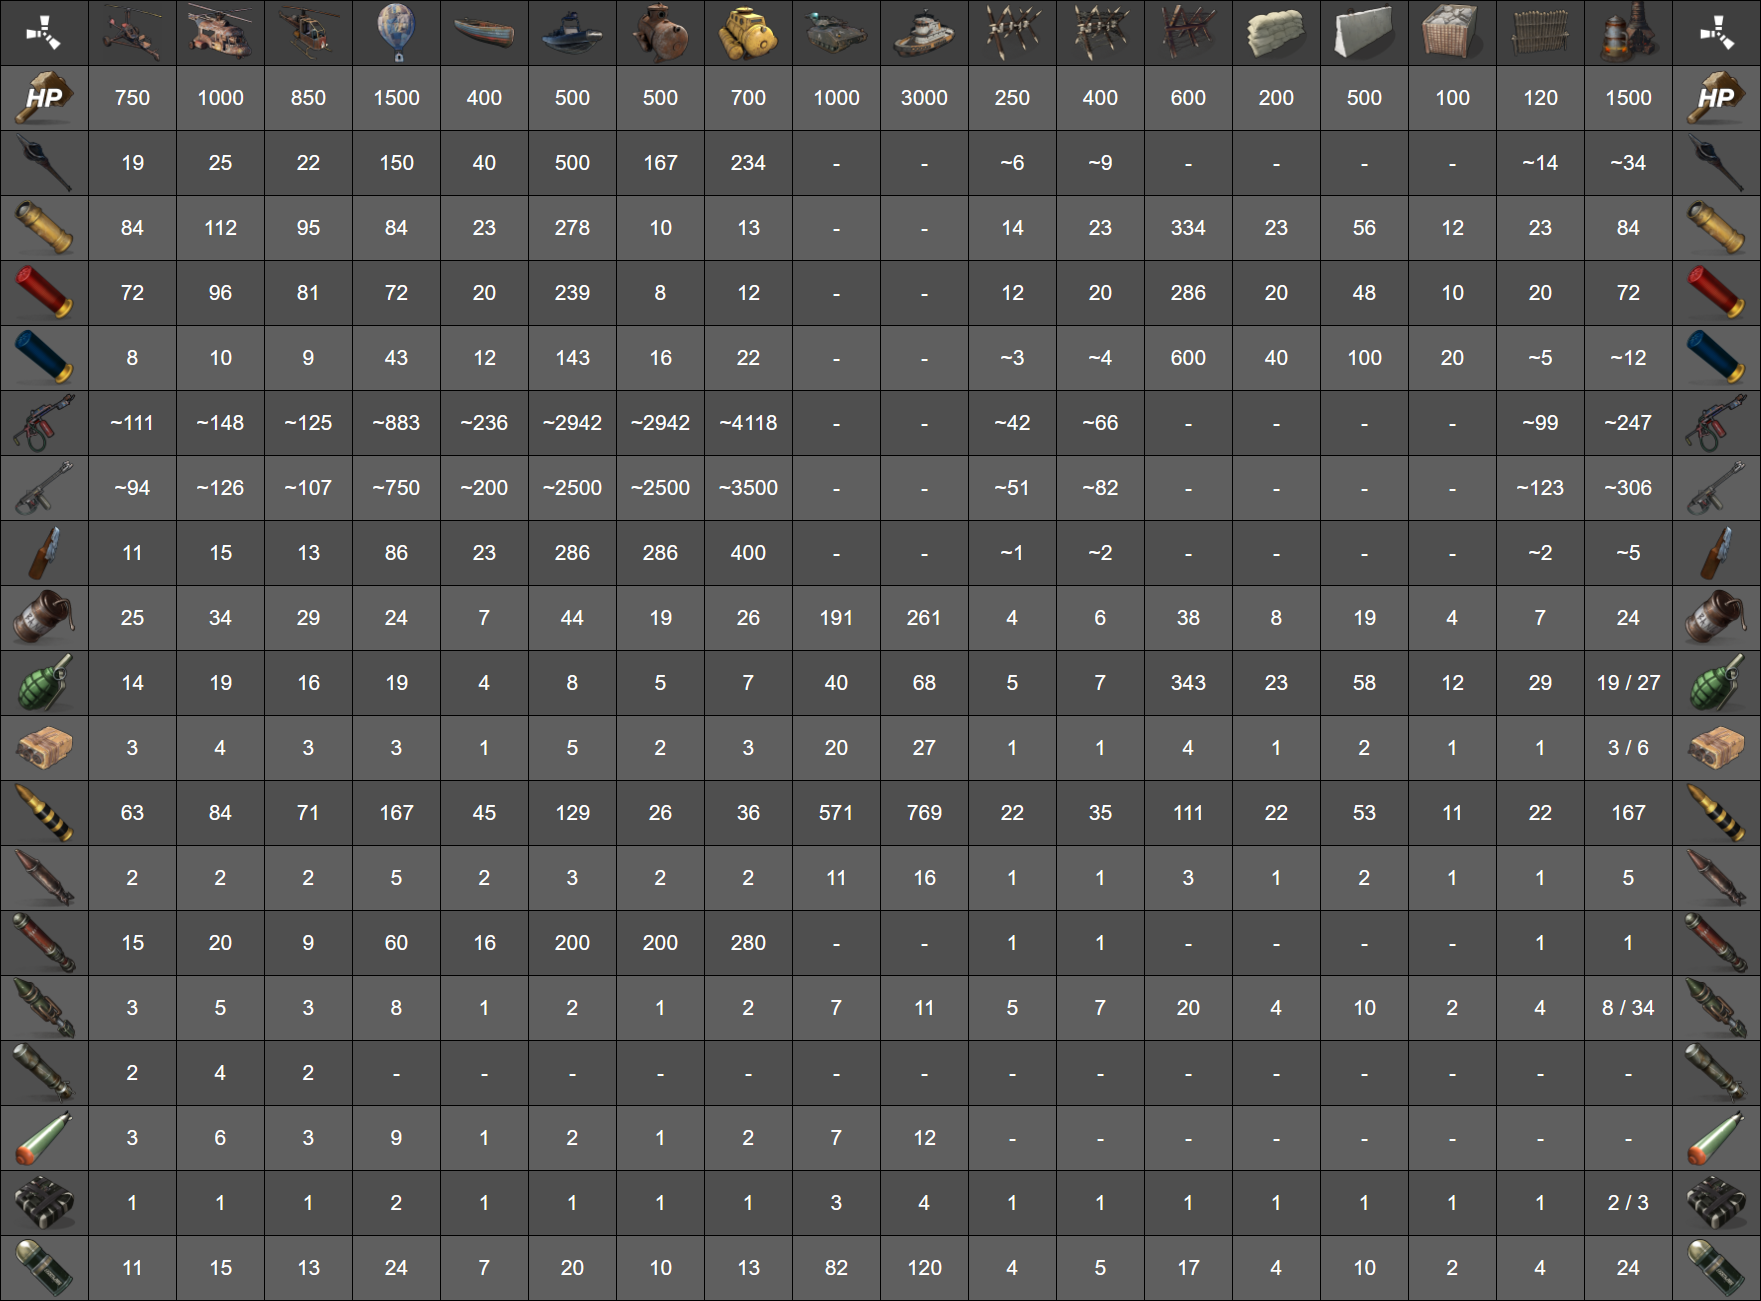
Task: Click the barricade icon above 600 HP
Action: pos(1188,32)
